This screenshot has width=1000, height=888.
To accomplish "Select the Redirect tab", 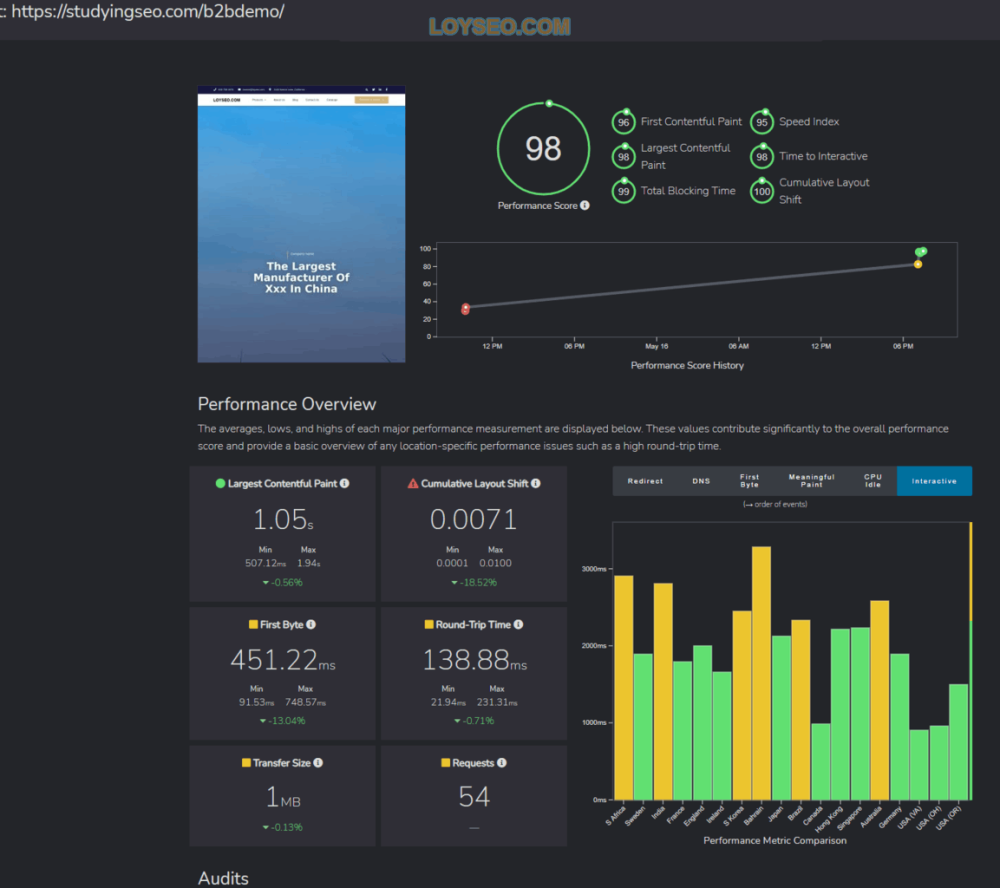I will (x=645, y=481).
